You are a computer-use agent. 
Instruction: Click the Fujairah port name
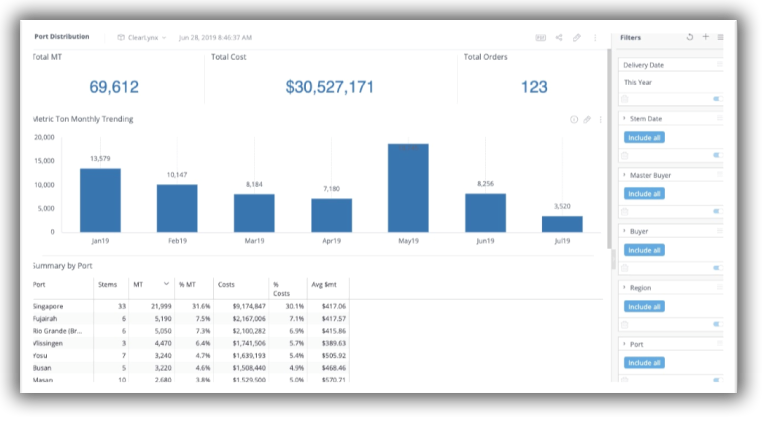(x=45, y=319)
